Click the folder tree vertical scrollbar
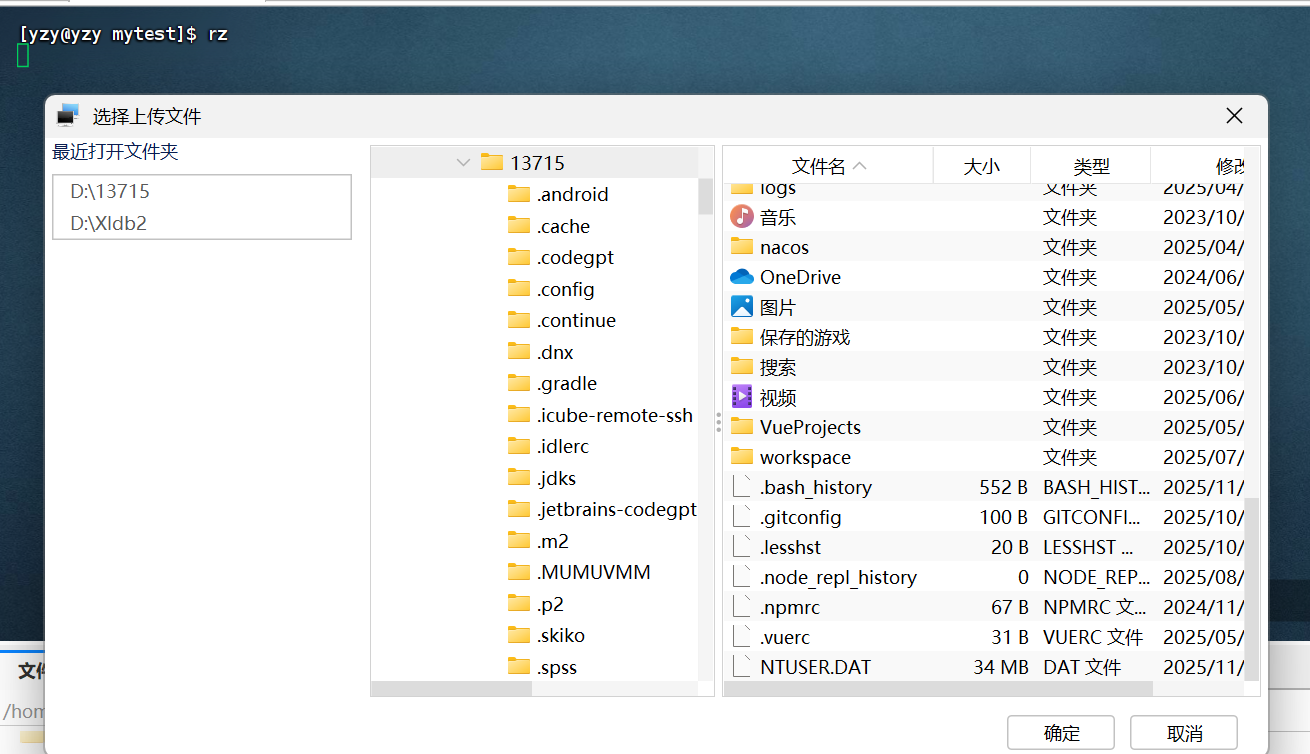1310x754 pixels. [706, 196]
